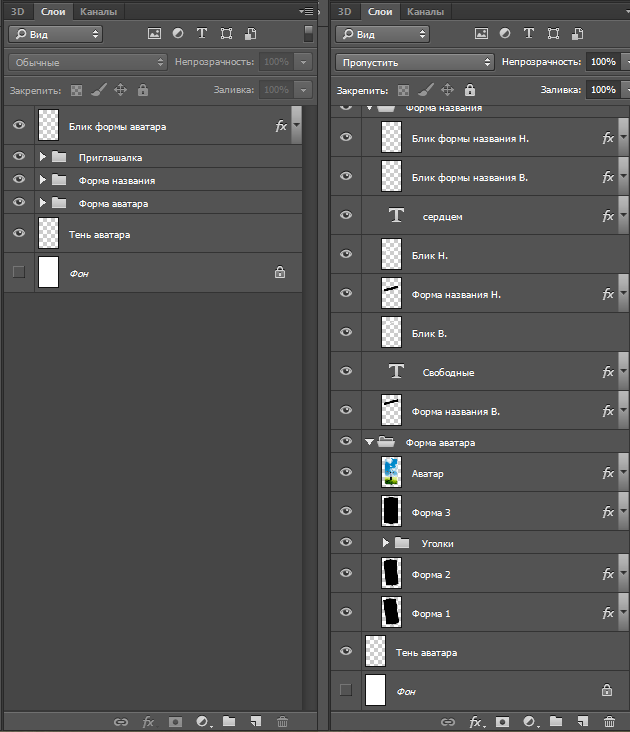
Task: Toggle visibility of Приглашалка group
Action: [x=18, y=157]
